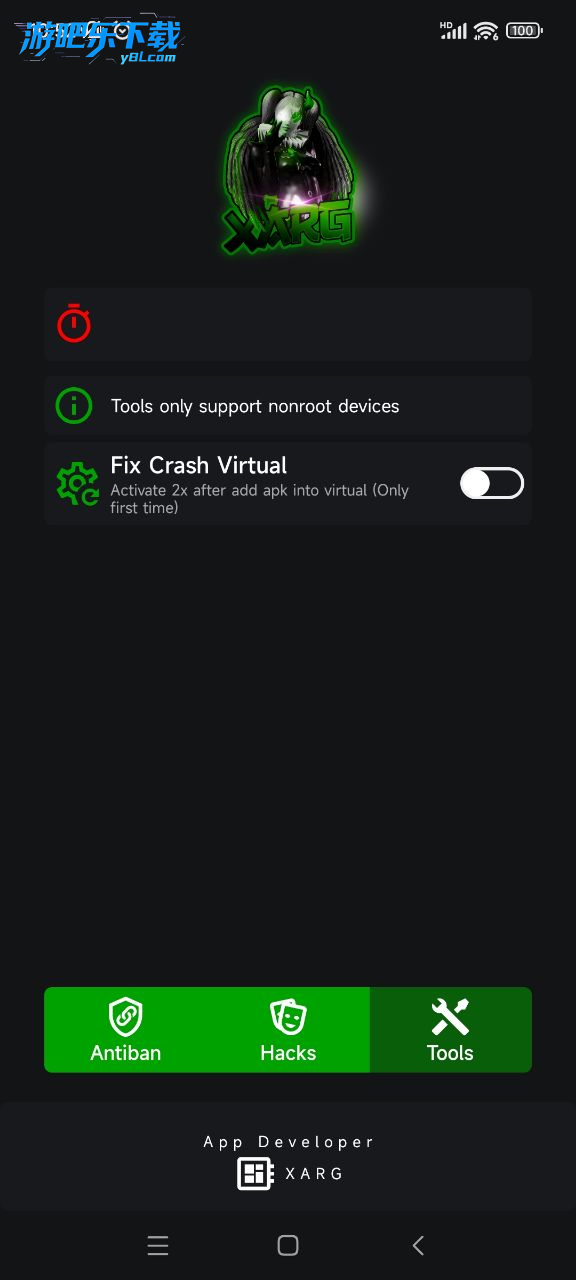Tap the empty timer card
The width and height of the screenshot is (576, 1280).
point(288,324)
